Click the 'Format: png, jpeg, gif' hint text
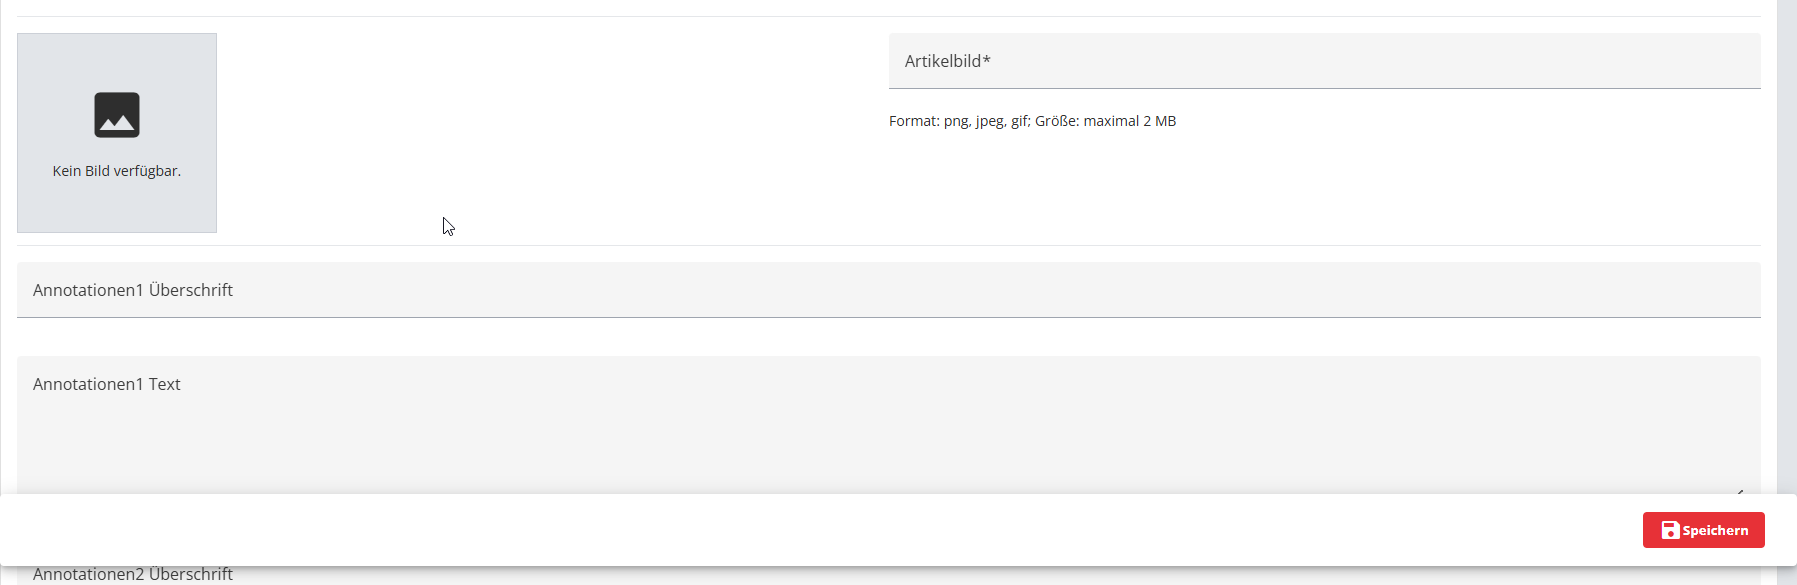Screen dimensions: 1797x585 point(958,121)
